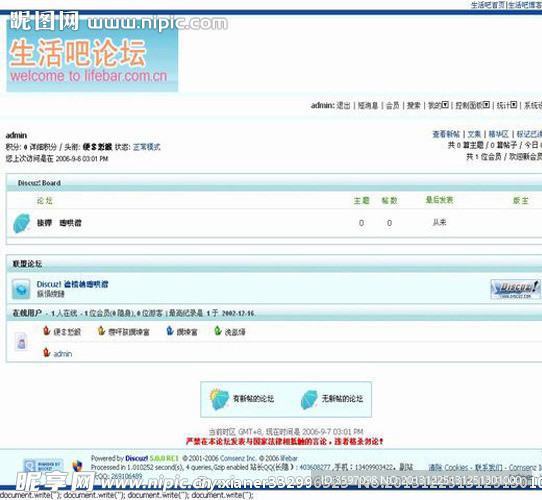
Task: Click the red icon next to admin
Action: [x=46, y=352]
